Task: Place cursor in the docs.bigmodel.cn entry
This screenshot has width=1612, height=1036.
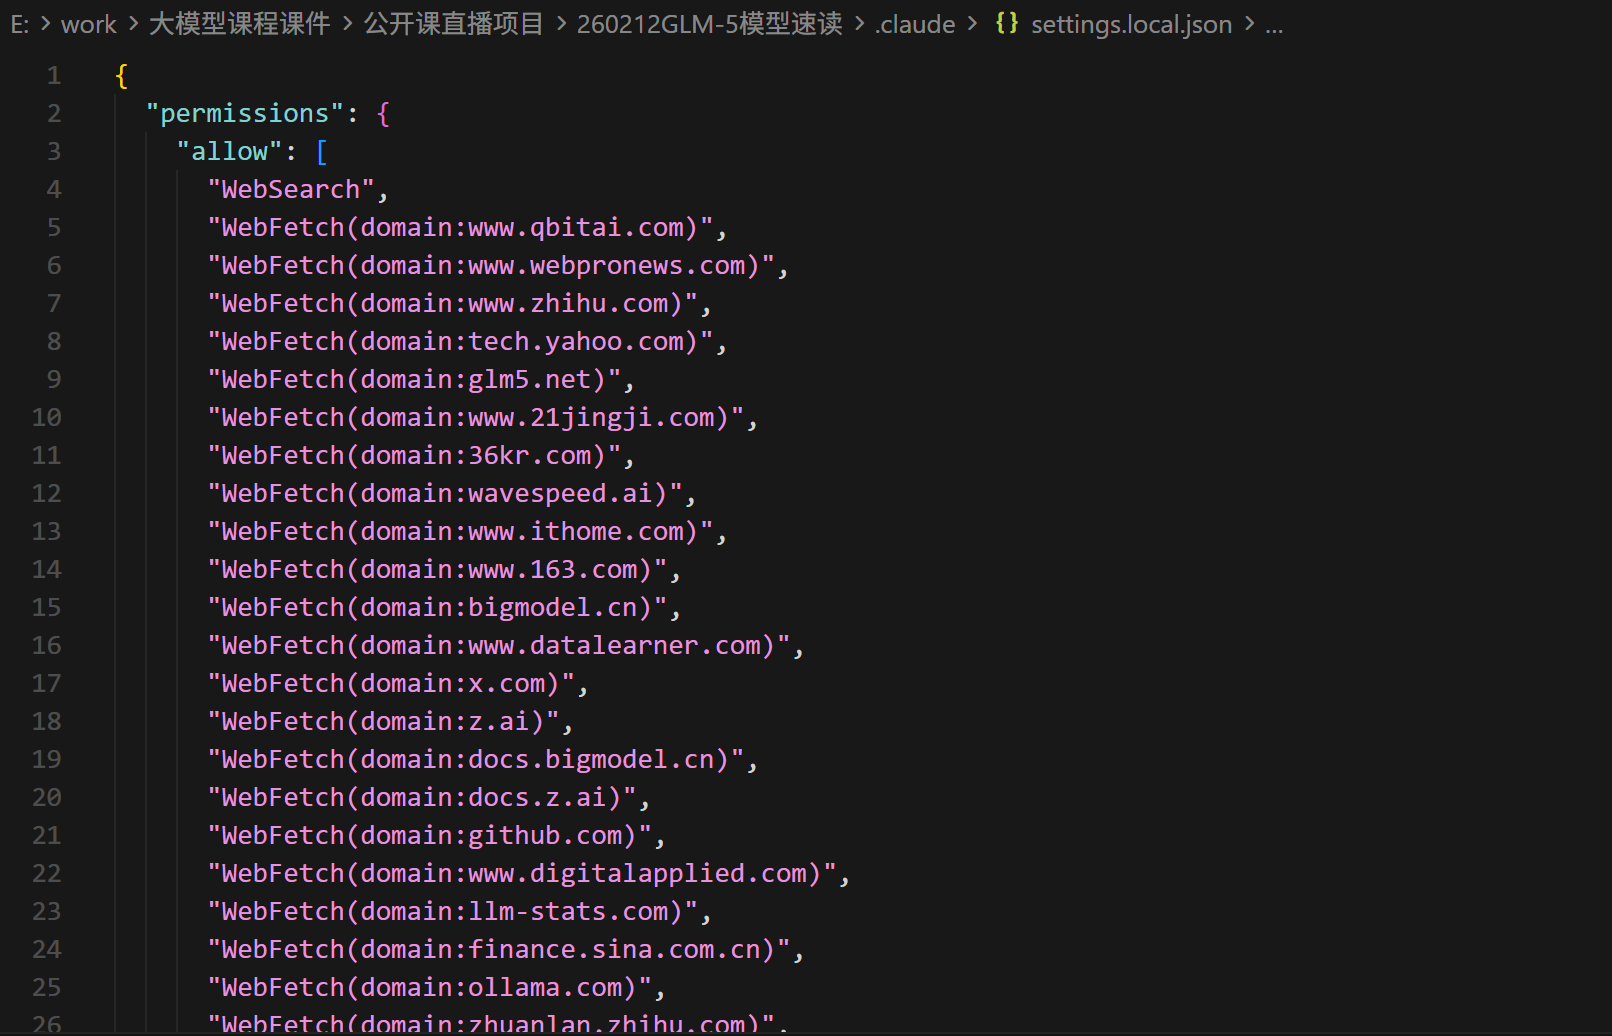Action: [476, 760]
